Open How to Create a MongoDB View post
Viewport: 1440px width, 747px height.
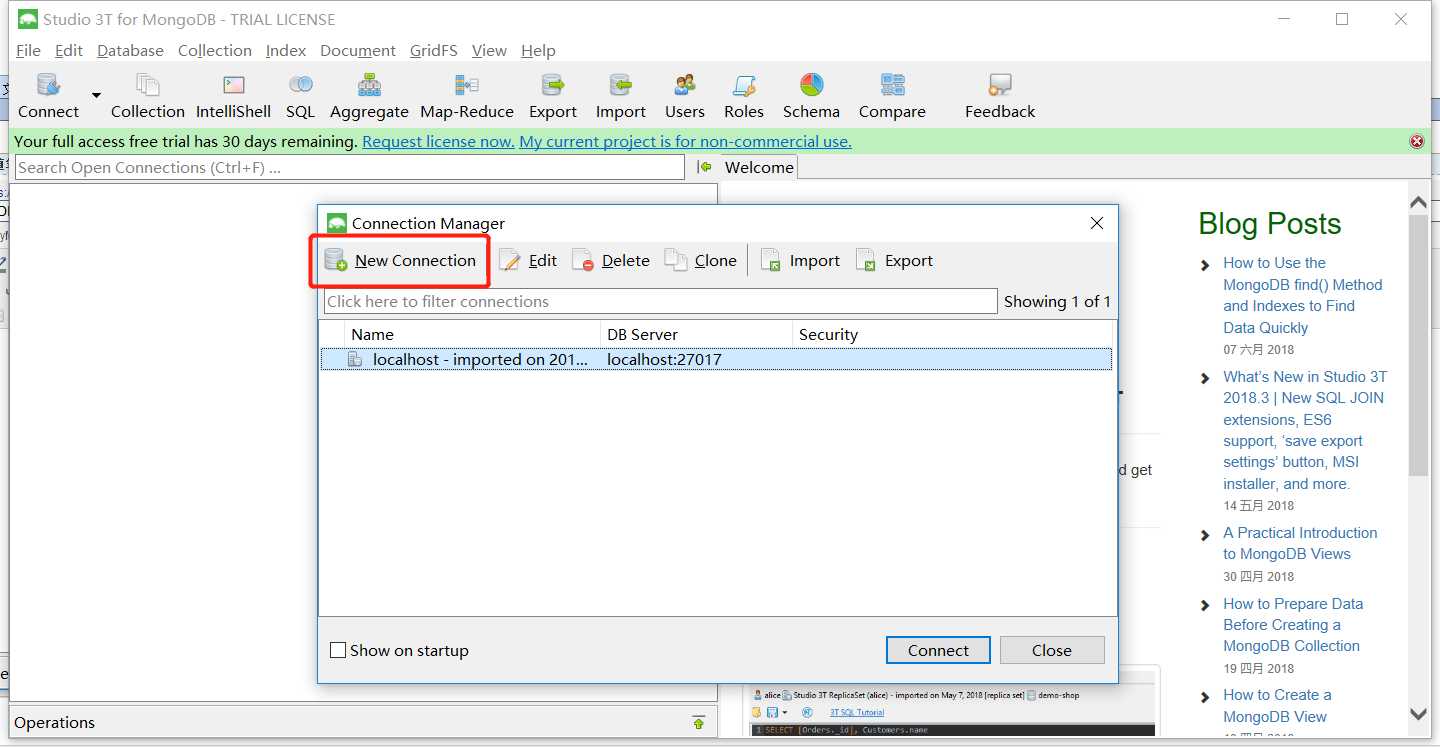(1277, 706)
